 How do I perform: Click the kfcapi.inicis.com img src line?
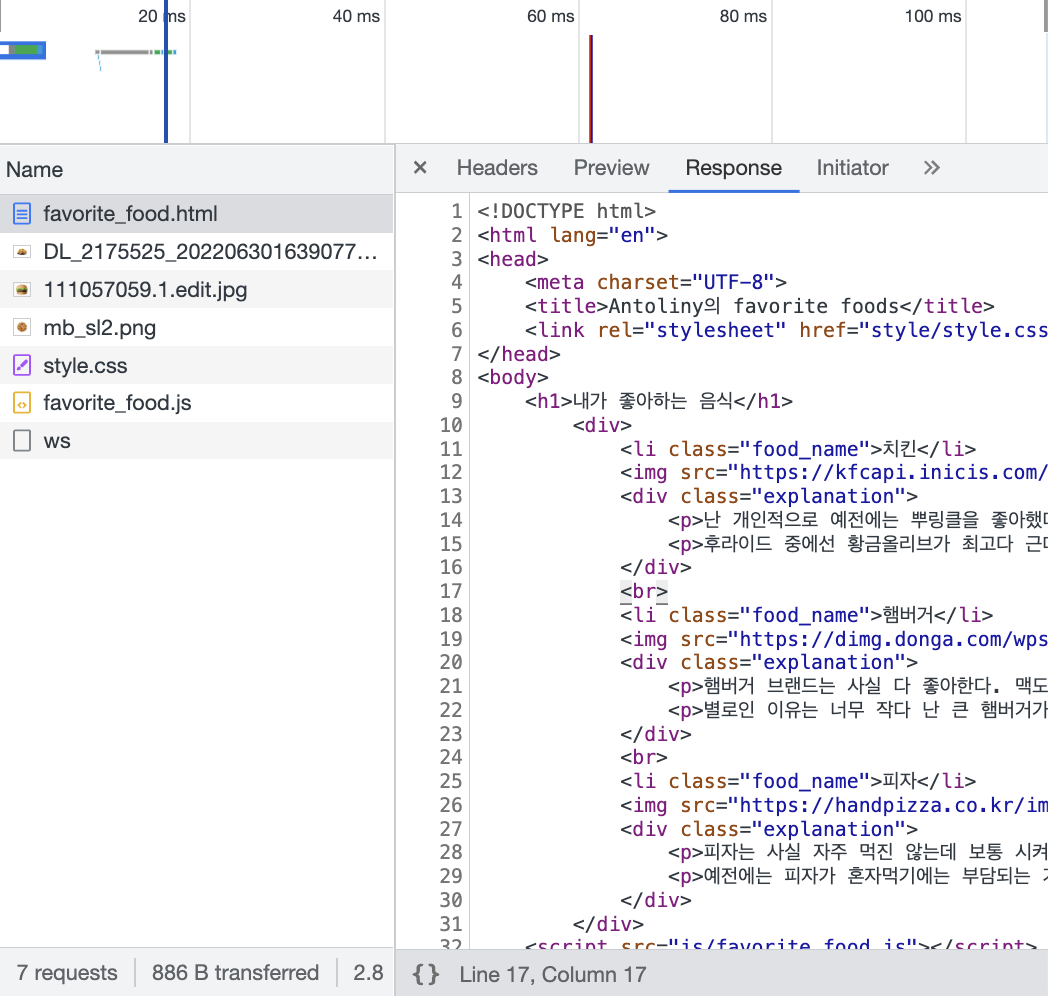pos(833,473)
